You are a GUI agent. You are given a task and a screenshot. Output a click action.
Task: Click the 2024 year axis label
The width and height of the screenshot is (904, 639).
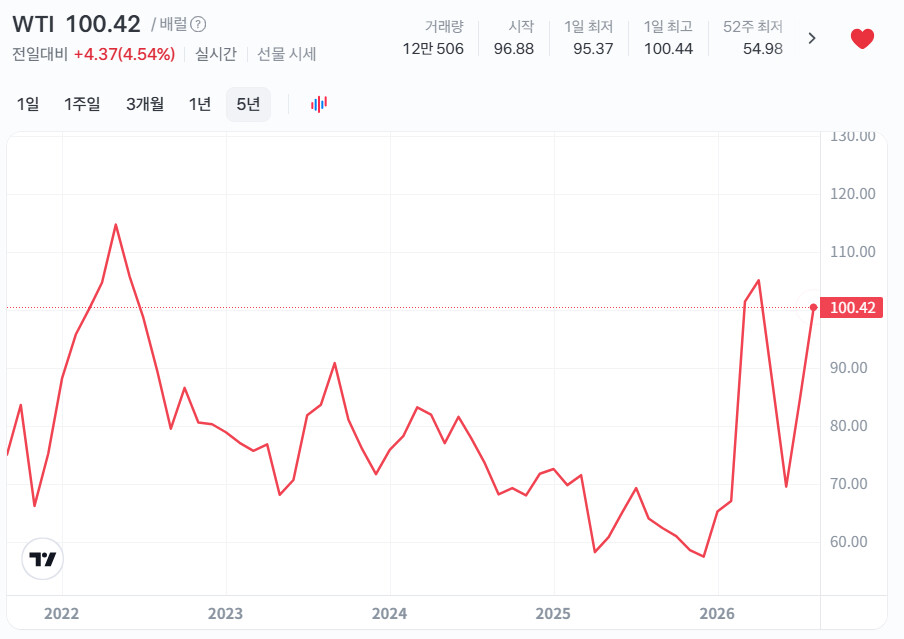[389, 613]
